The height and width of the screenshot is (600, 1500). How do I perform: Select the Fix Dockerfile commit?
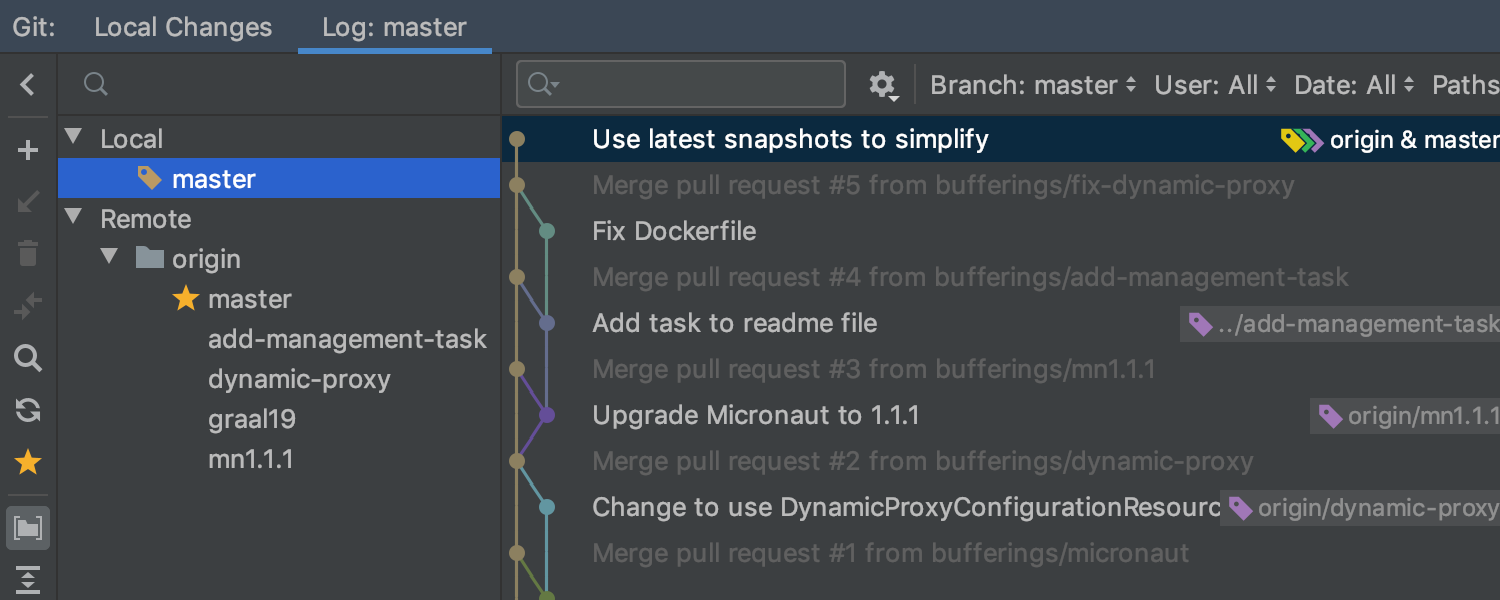point(674,231)
